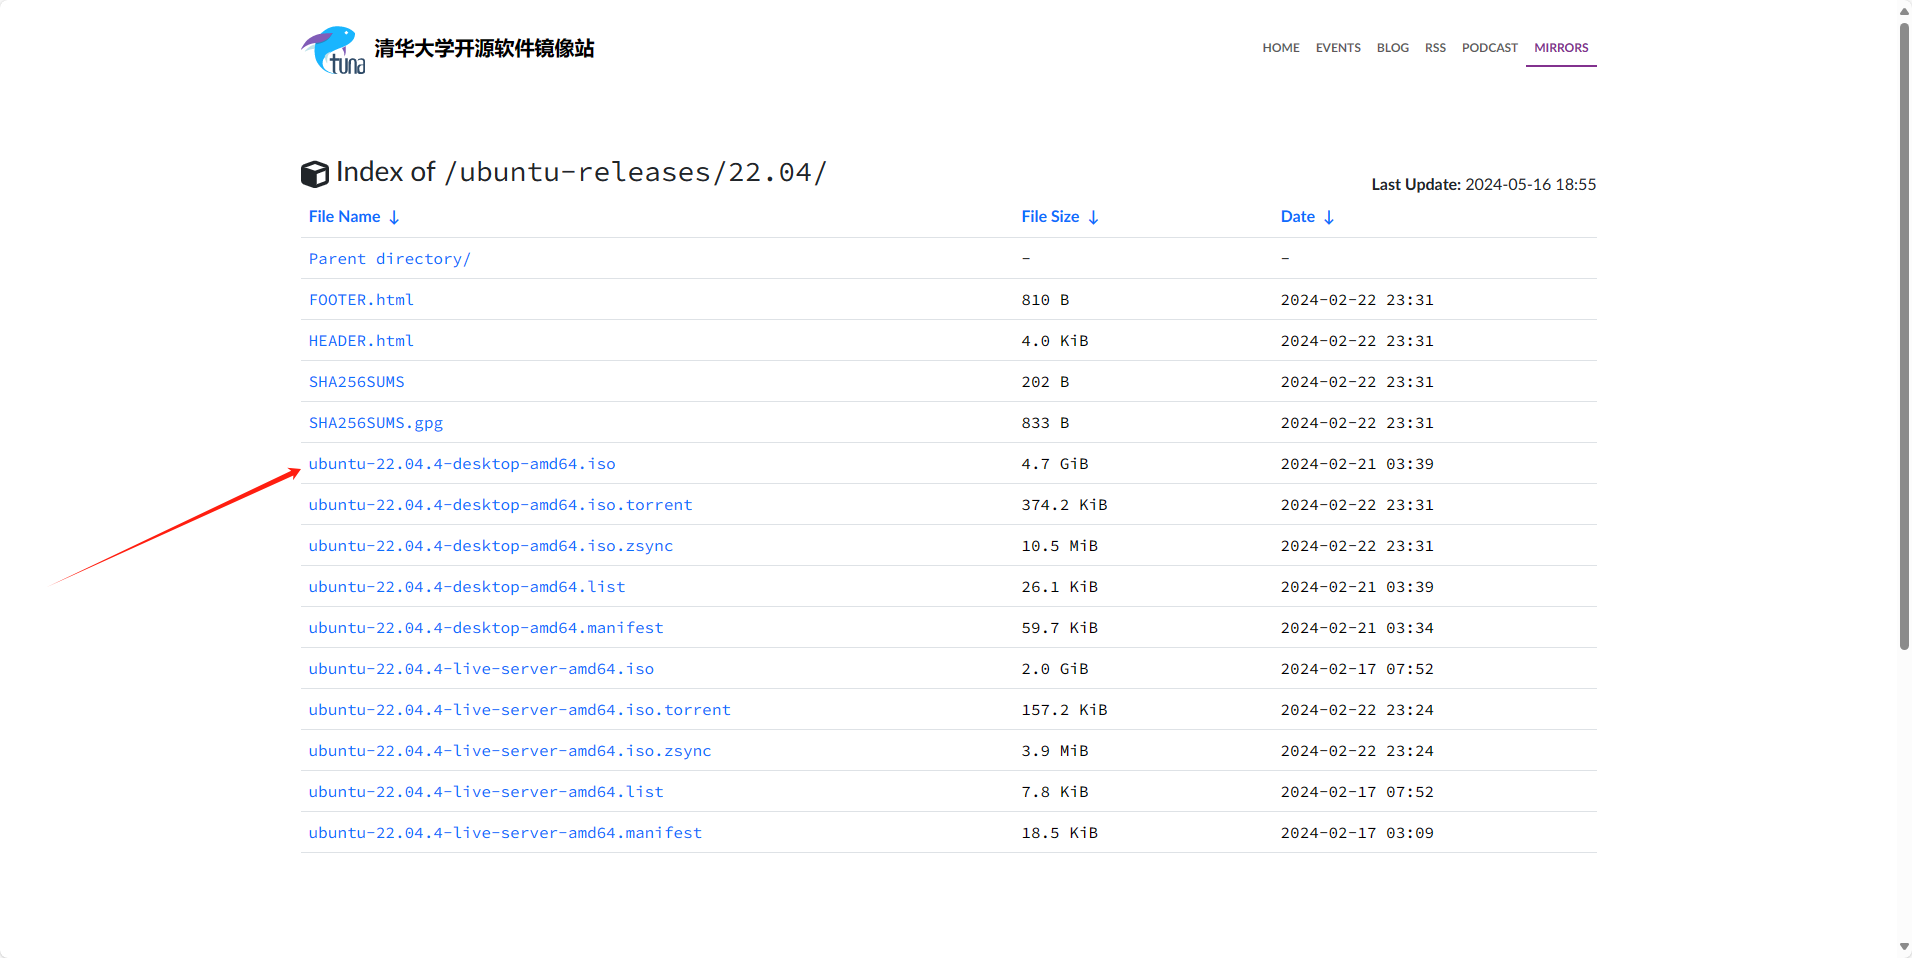This screenshot has width=1912, height=958.
Task: Click the 18.5 KiB file size cell
Action: tap(1060, 833)
